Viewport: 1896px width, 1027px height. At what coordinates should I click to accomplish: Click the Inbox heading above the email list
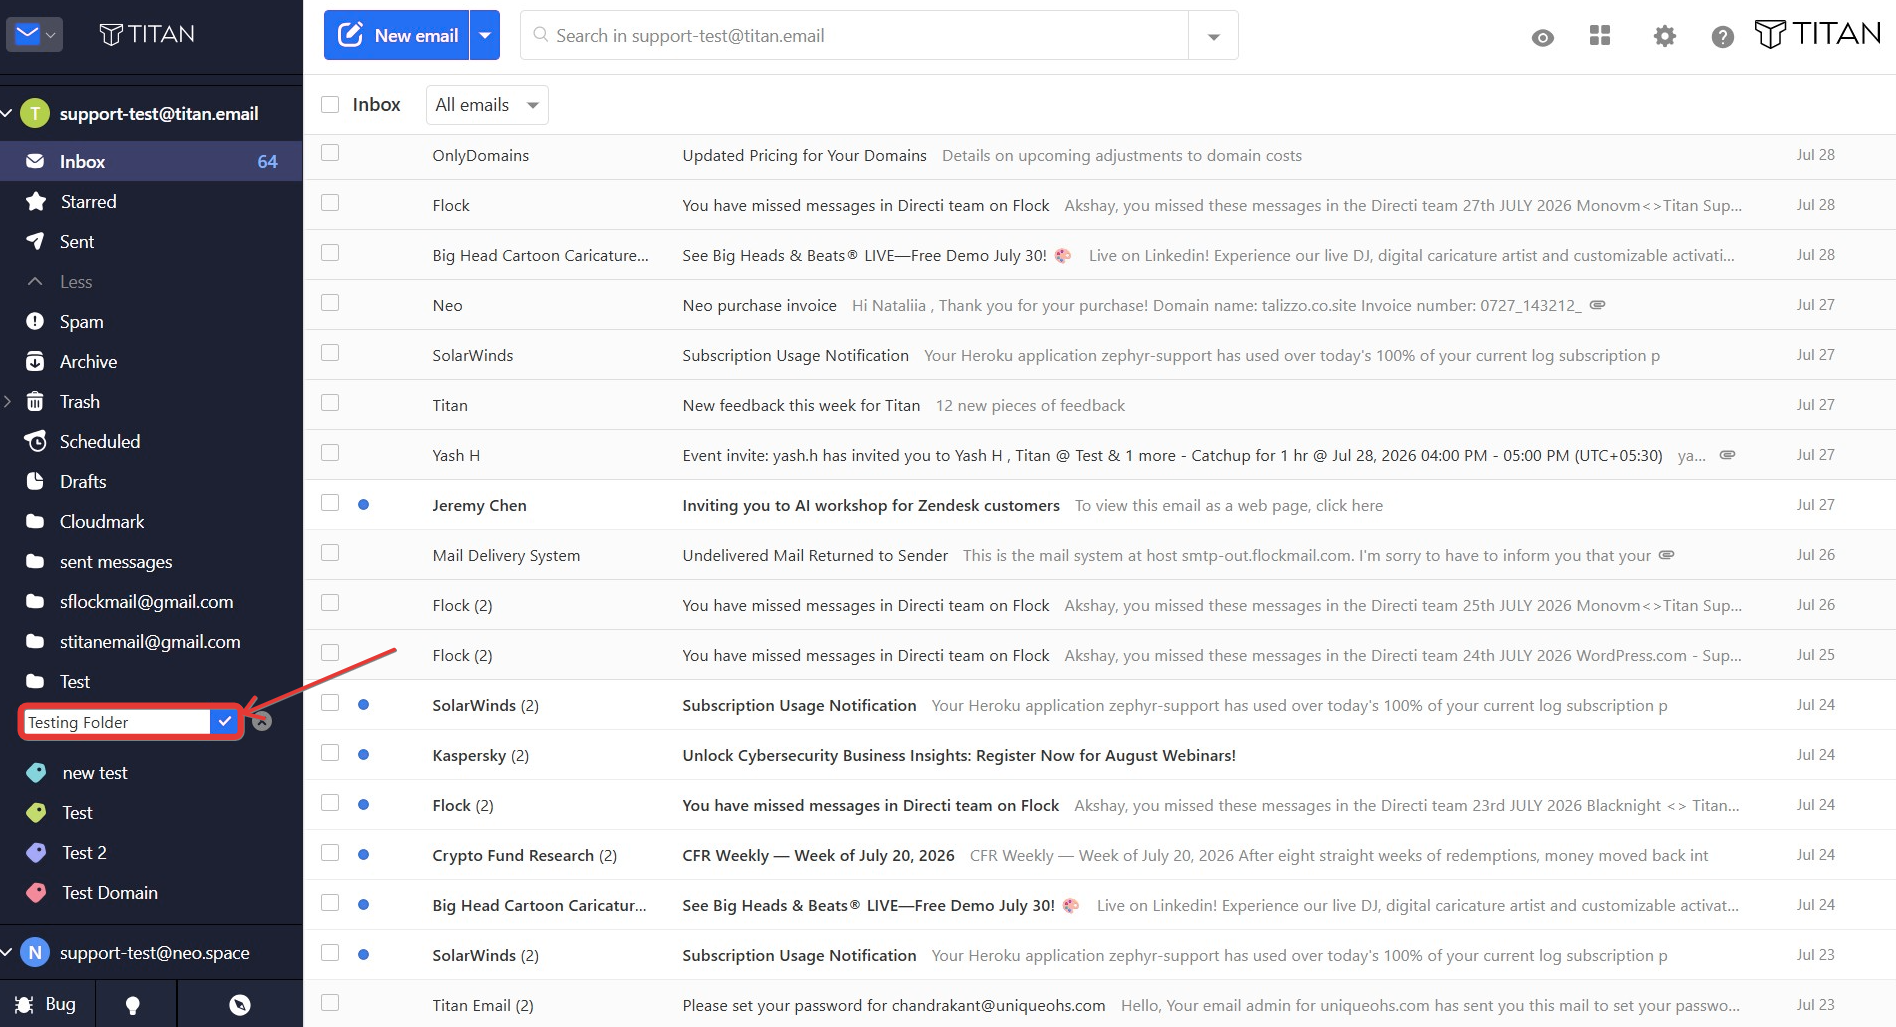pyautogui.click(x=376, y=105)
